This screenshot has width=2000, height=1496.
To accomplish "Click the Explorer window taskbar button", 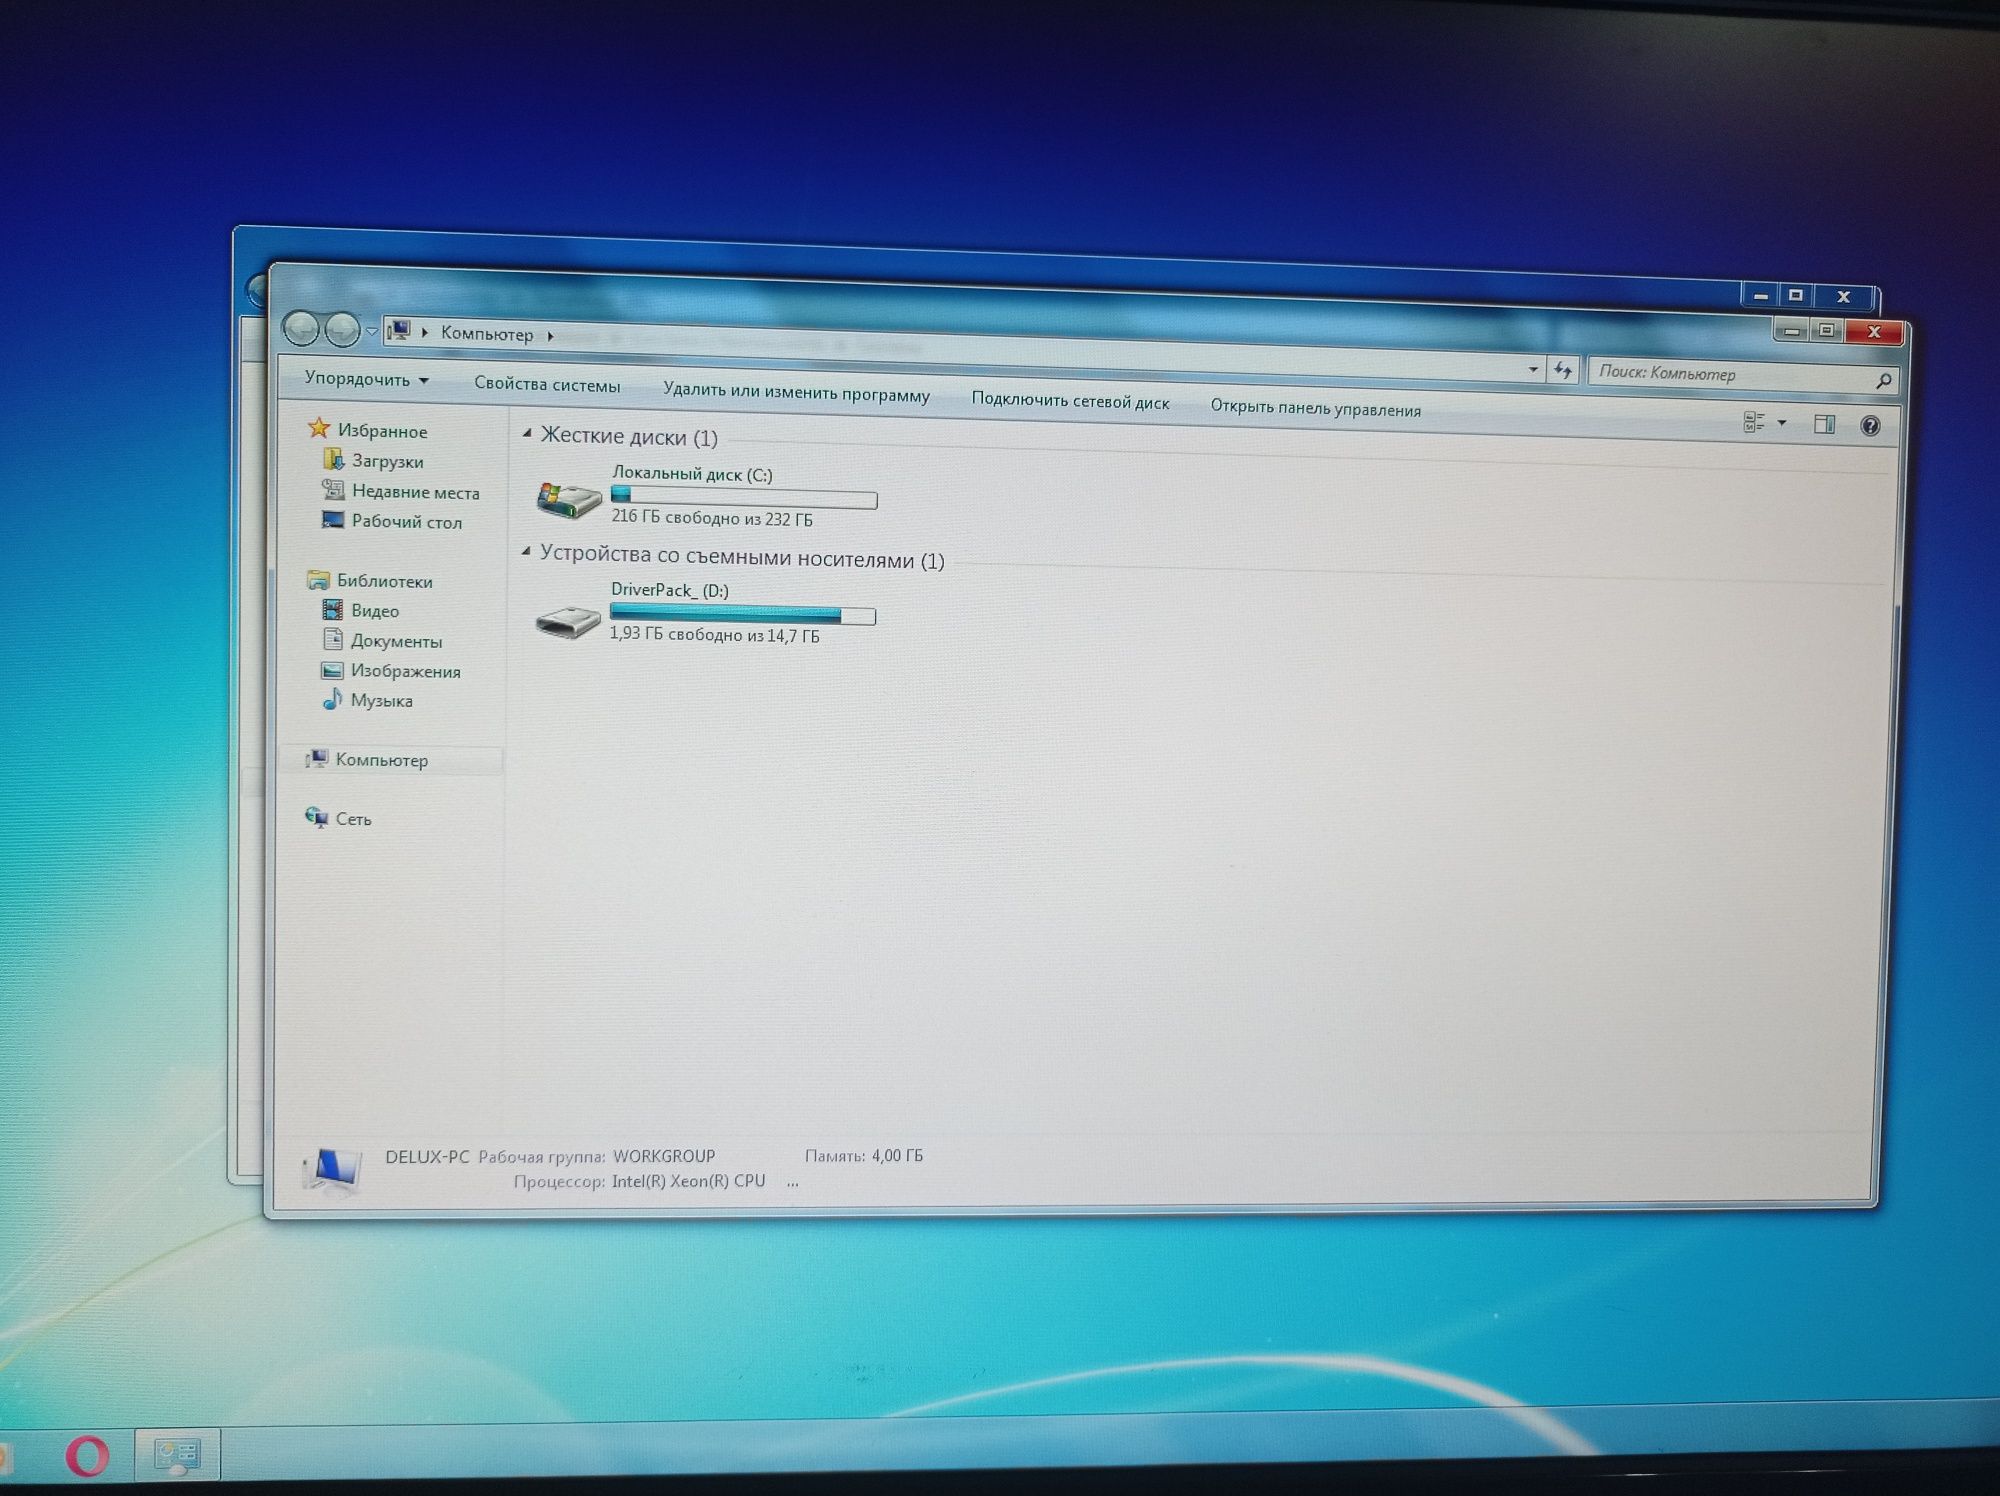I will (177, 1455).
